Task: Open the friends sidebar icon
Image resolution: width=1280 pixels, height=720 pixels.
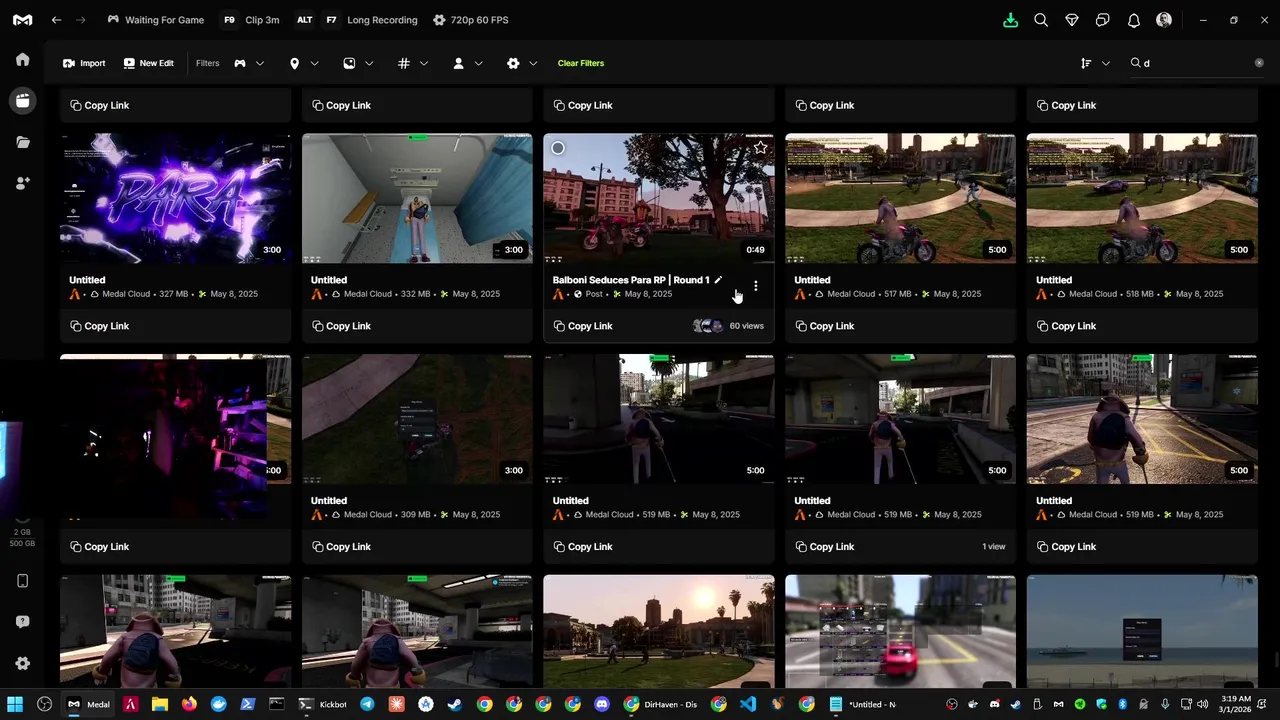Action: coord(23,183)
